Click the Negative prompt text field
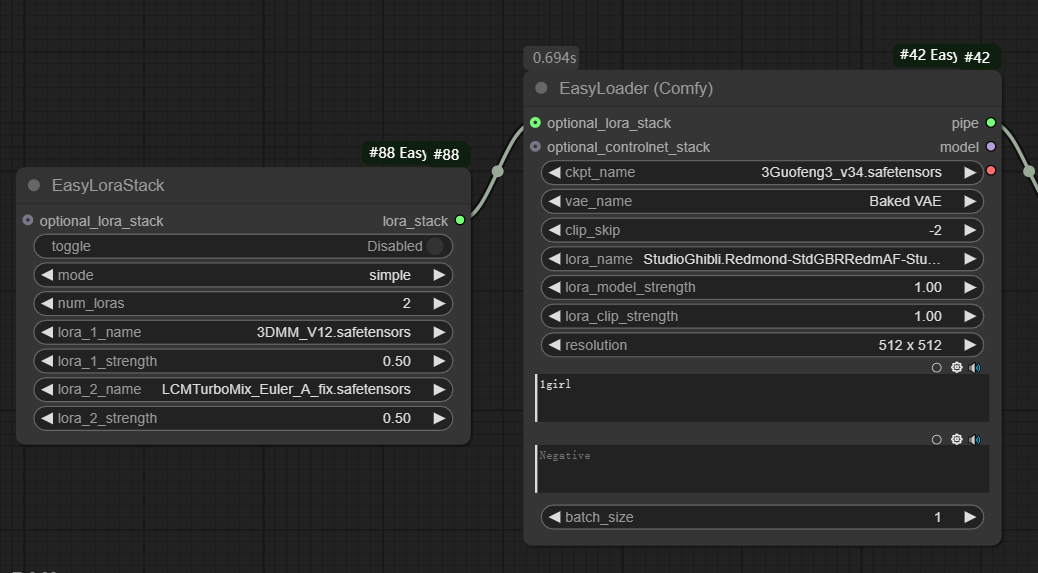Screen dimensions: 1038x573 pyautogui.click(x=761, y=469)
